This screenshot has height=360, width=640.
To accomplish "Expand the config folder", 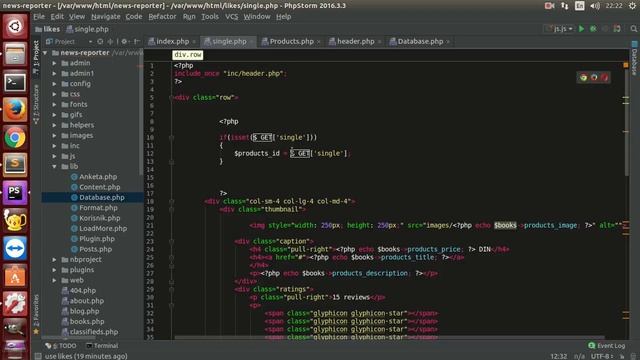I will point(54,84).
